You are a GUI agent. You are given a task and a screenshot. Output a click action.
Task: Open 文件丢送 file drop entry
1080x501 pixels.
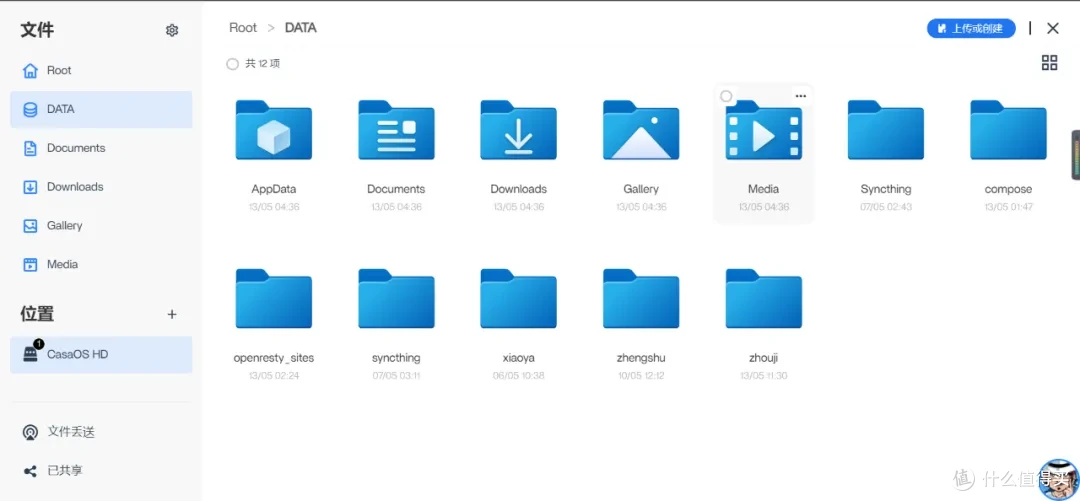tap(101, 432)
